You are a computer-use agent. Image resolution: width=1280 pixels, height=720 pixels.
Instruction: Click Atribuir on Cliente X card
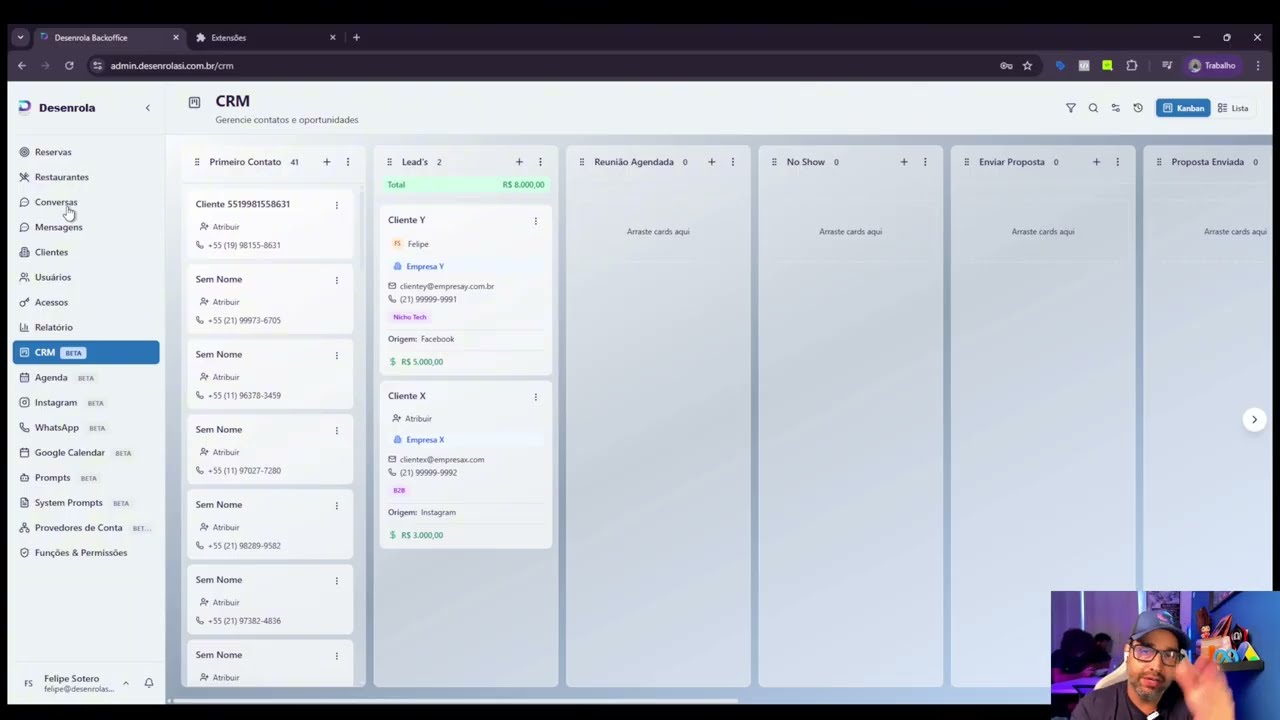(411, 419)
